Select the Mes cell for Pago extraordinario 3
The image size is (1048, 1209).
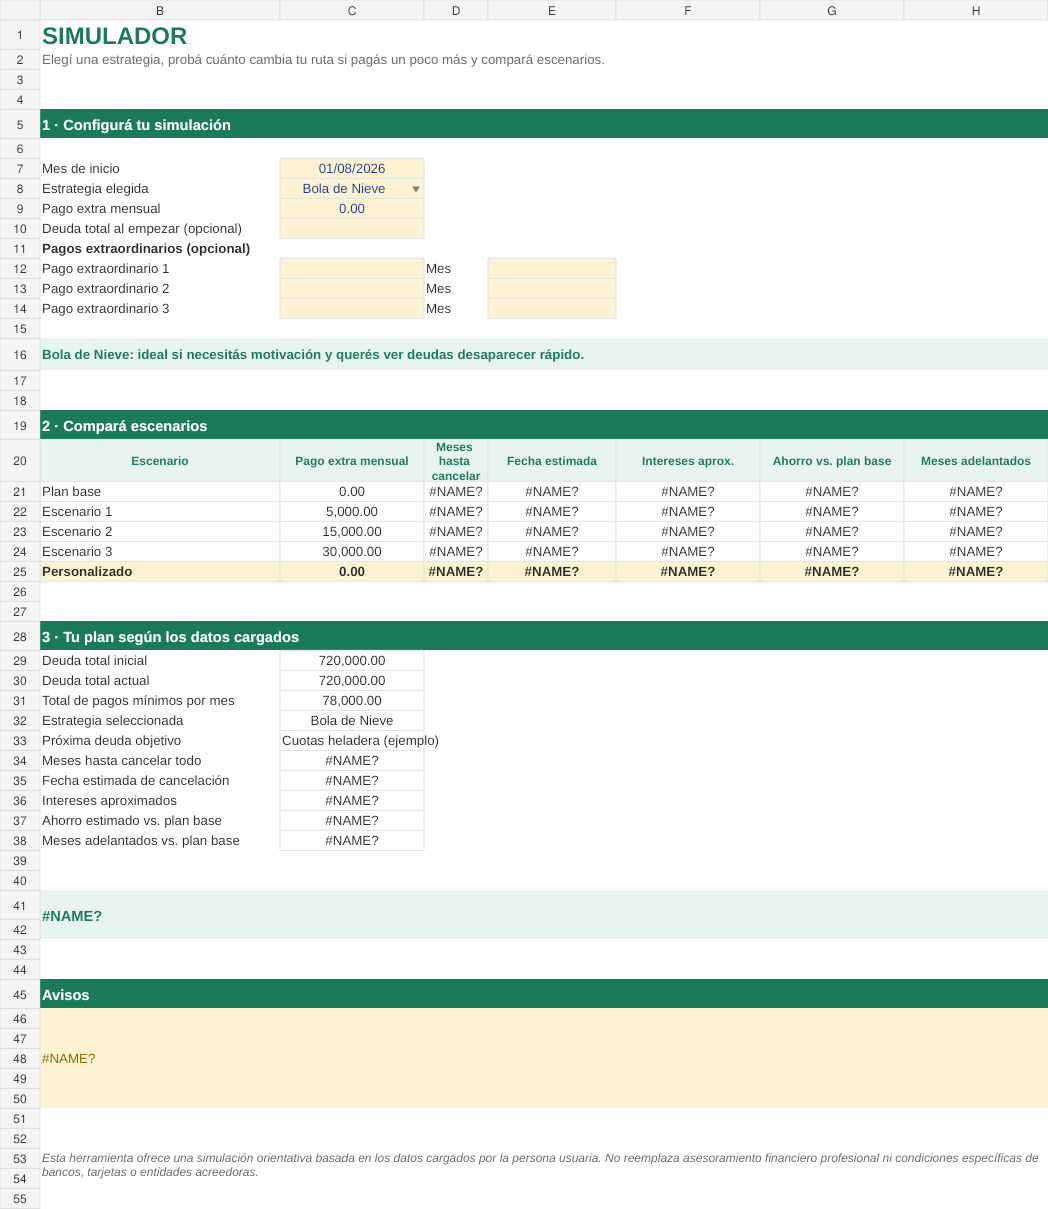552,309
